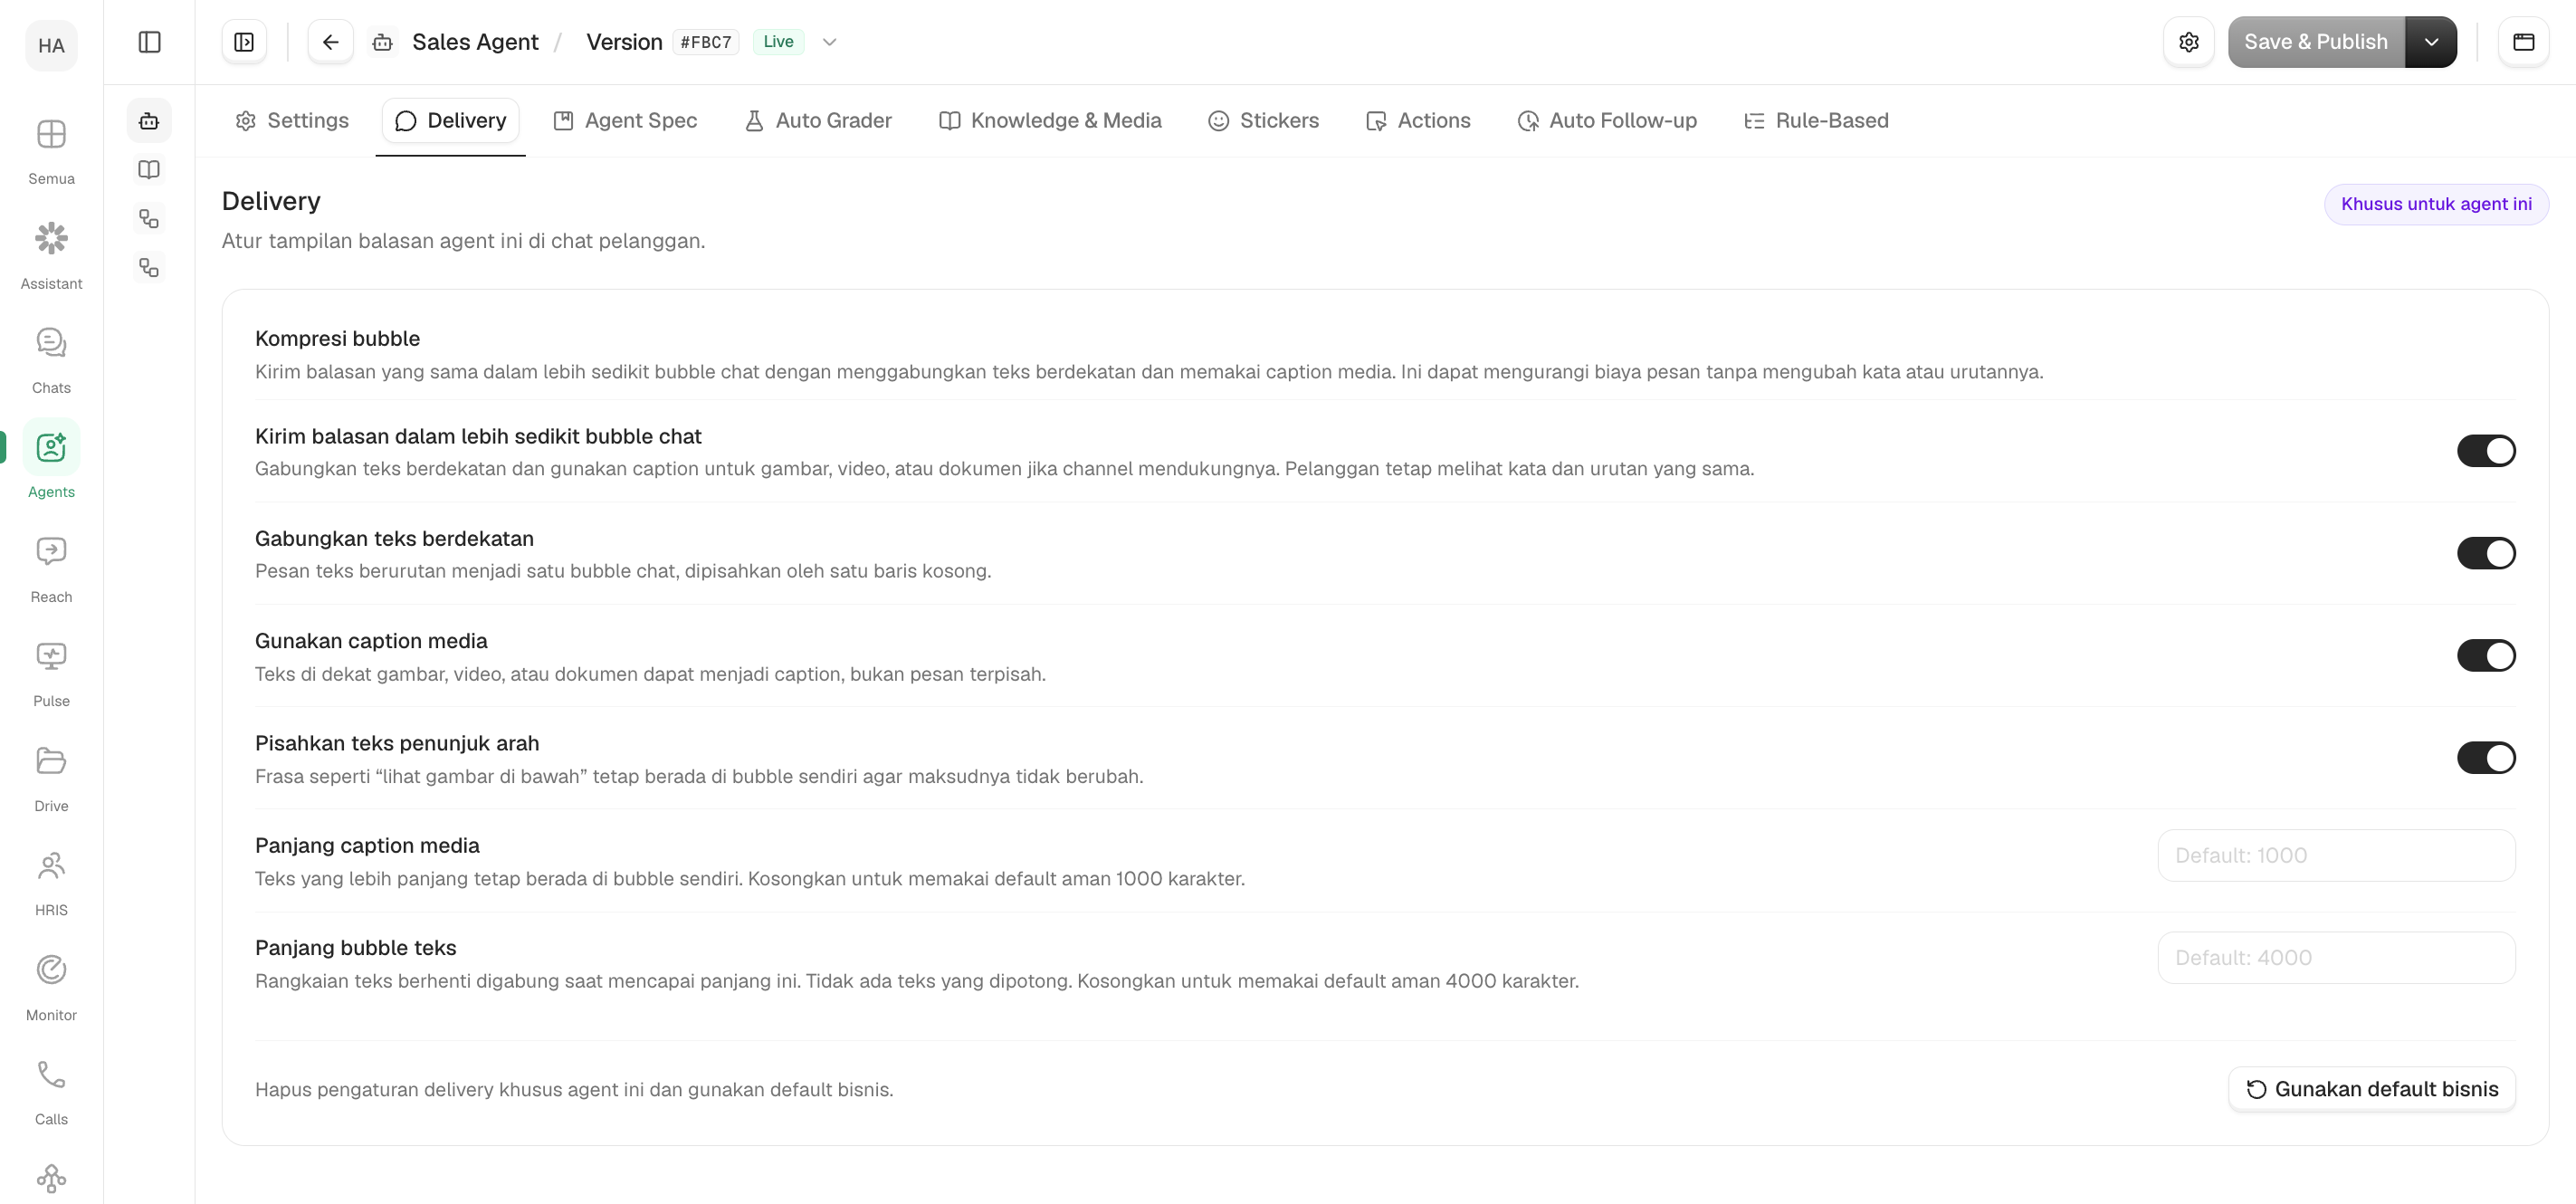This screenshot has height=1204, width=2576.
Task: Click the robot icon beside Sales Agent title
Action: [382, 42]
